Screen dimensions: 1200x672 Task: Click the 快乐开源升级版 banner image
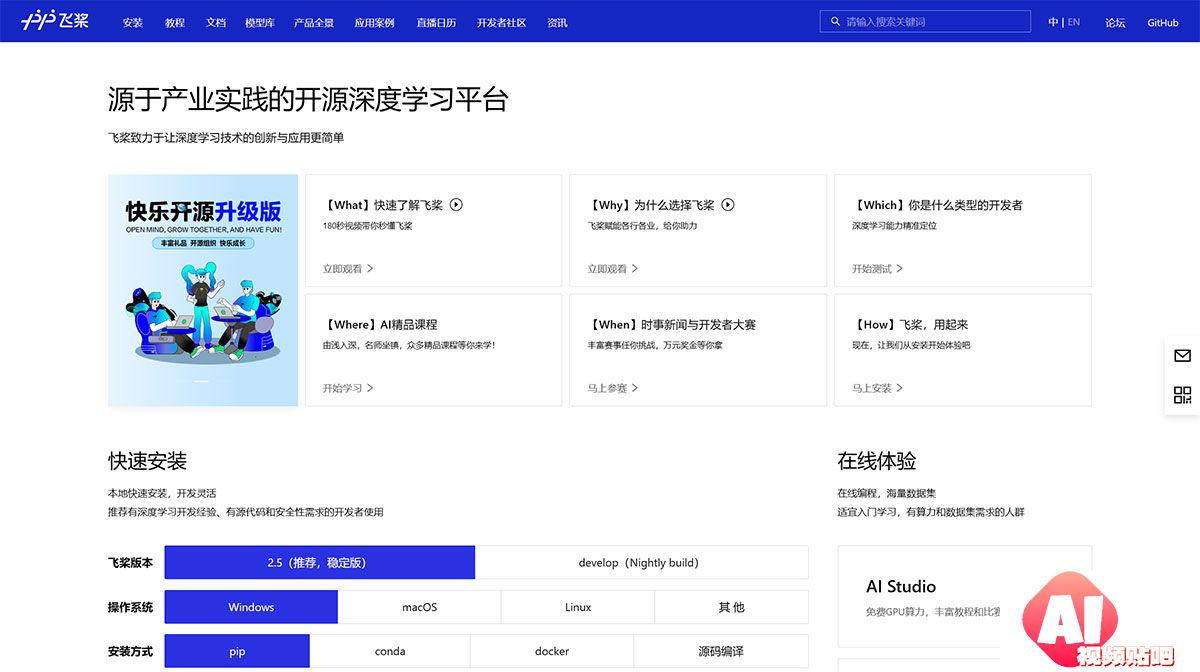point(203,290)
